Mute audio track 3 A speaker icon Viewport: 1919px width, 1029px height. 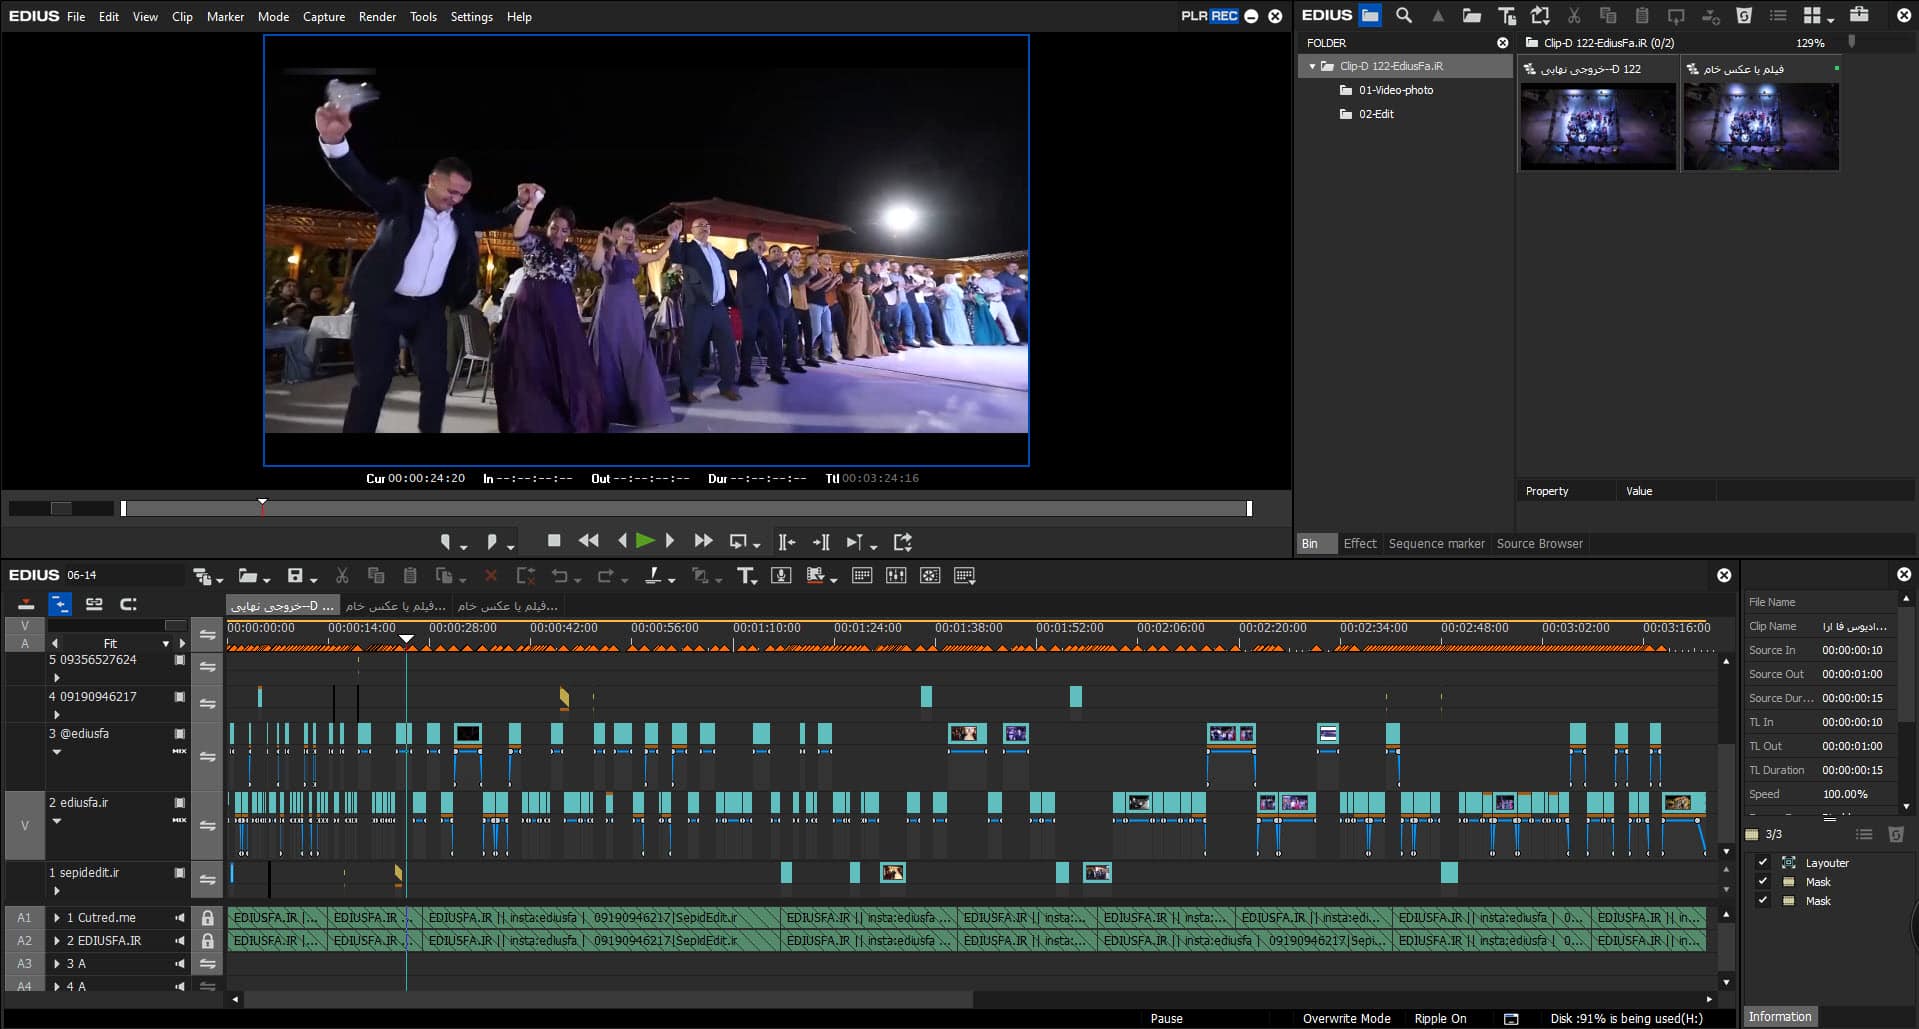pyautogui.click(x=180, y=964)
